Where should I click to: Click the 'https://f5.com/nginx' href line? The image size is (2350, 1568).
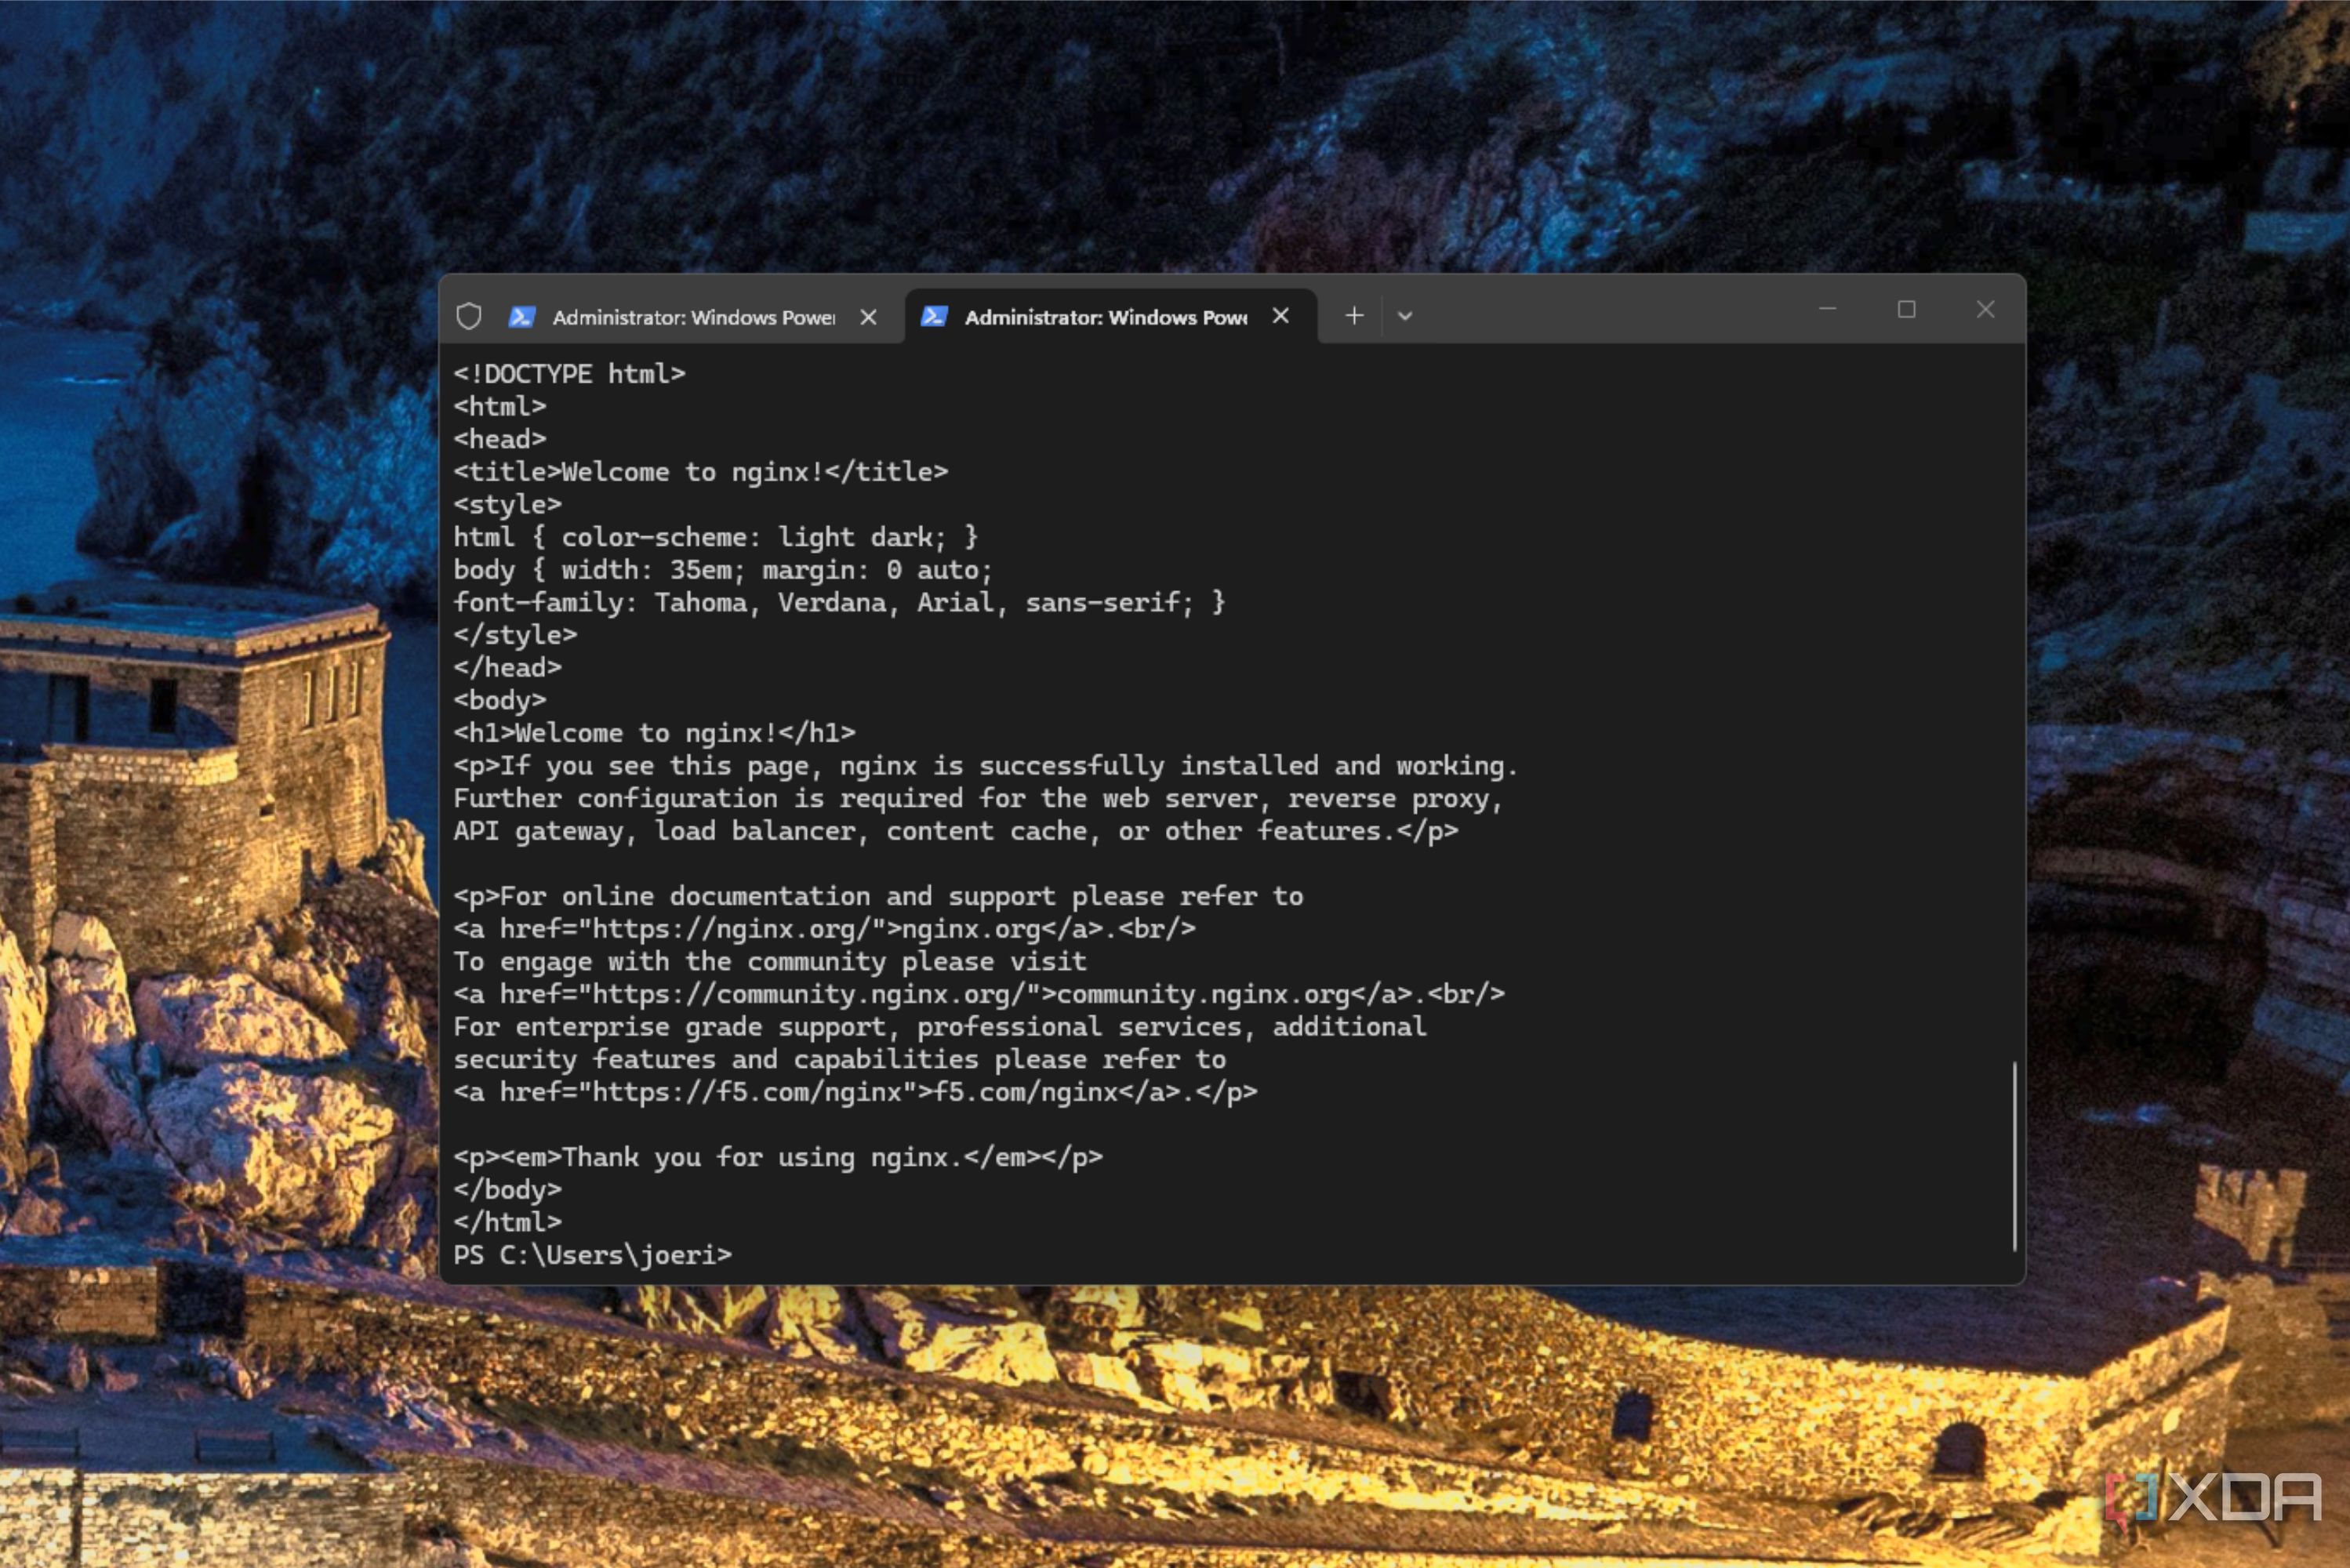pos(855,1092)
